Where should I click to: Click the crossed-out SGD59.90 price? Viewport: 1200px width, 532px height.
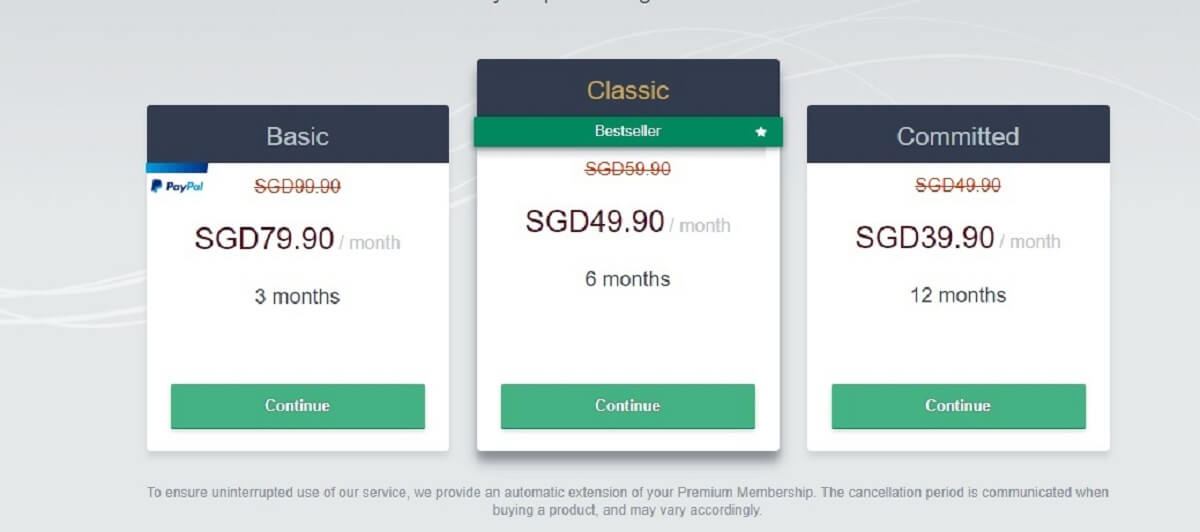point(628,169)
